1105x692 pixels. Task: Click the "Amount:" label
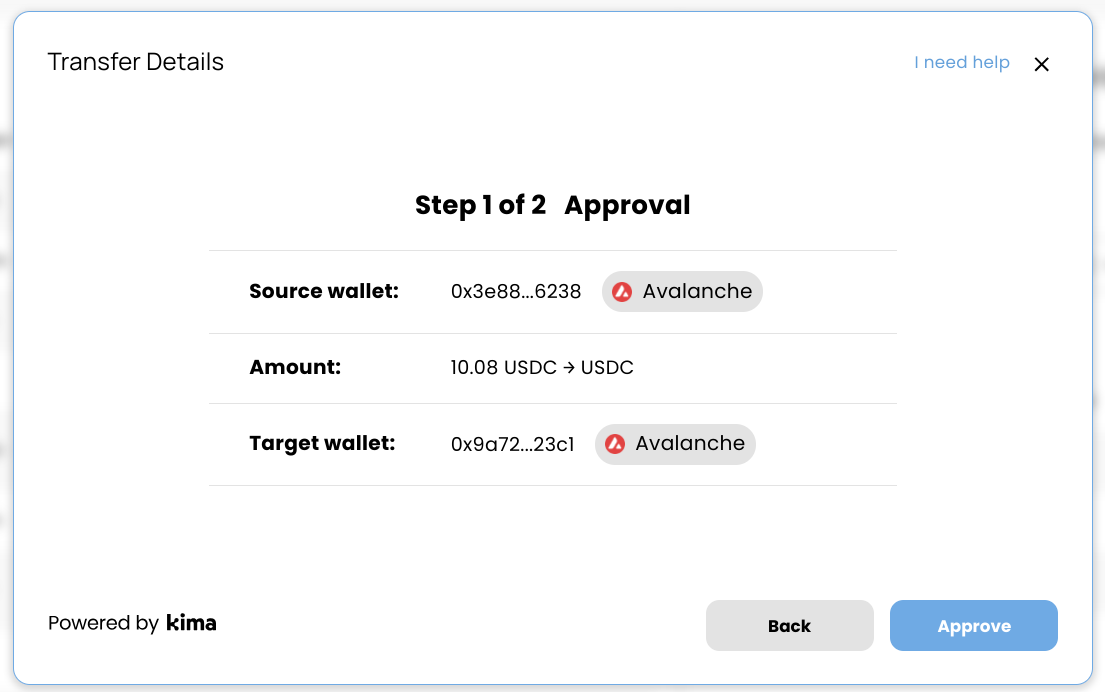[295, 368]
